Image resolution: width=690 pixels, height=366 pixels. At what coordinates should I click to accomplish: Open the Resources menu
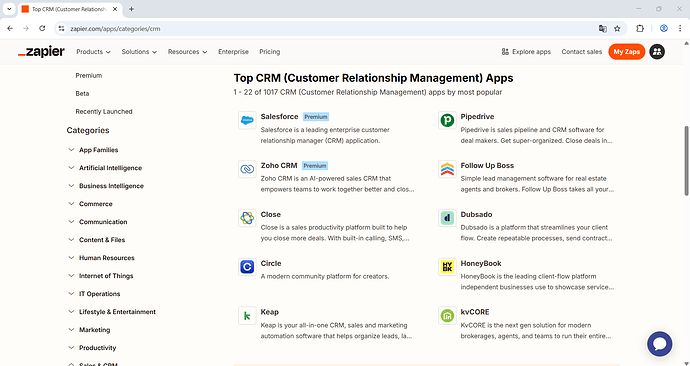[187, 52]
